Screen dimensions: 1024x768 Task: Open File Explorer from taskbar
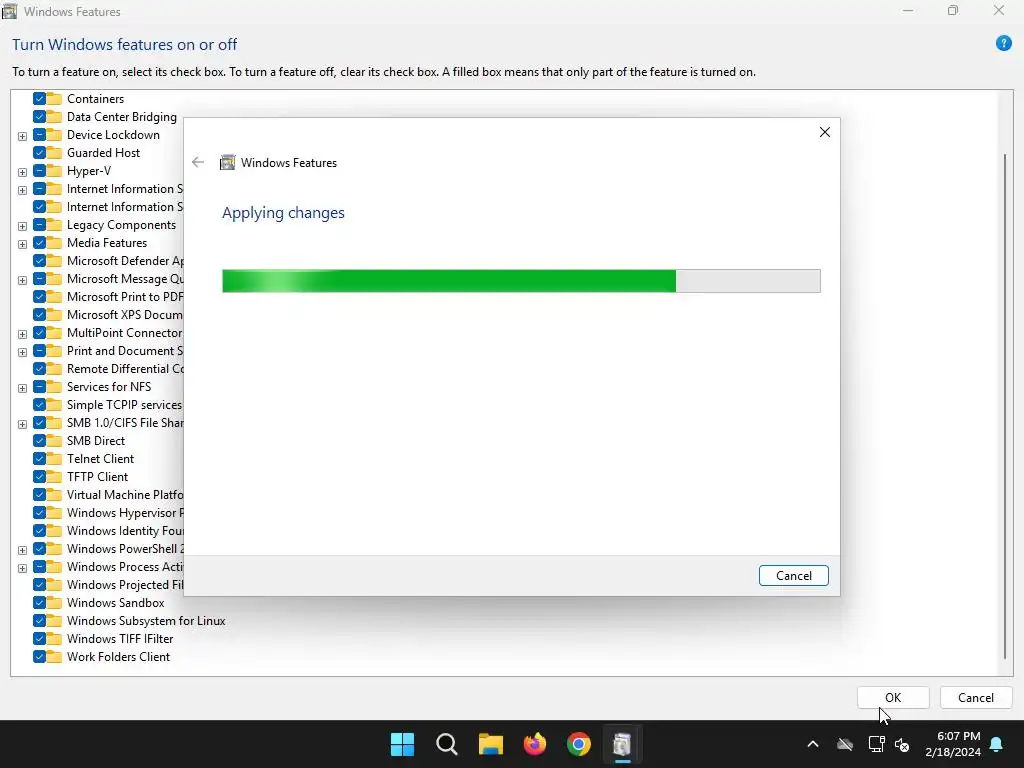click(x=490, y=744)
